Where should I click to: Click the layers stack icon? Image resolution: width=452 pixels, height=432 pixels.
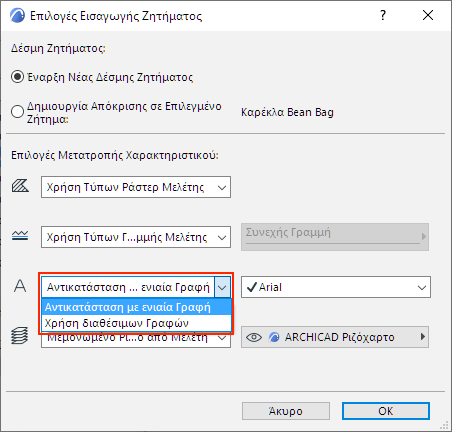20,336
